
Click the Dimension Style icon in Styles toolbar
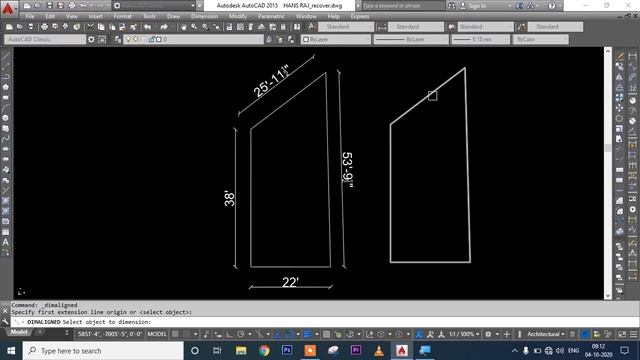click(x=382, y=27)
